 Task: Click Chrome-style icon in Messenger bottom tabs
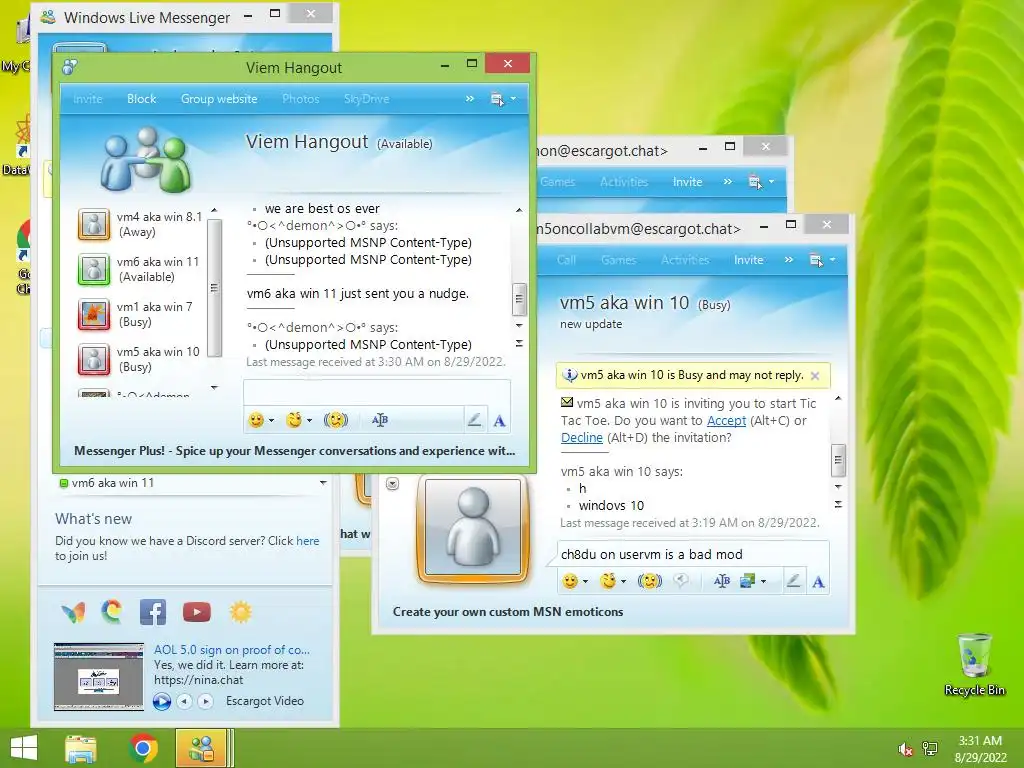coord(112,612)
